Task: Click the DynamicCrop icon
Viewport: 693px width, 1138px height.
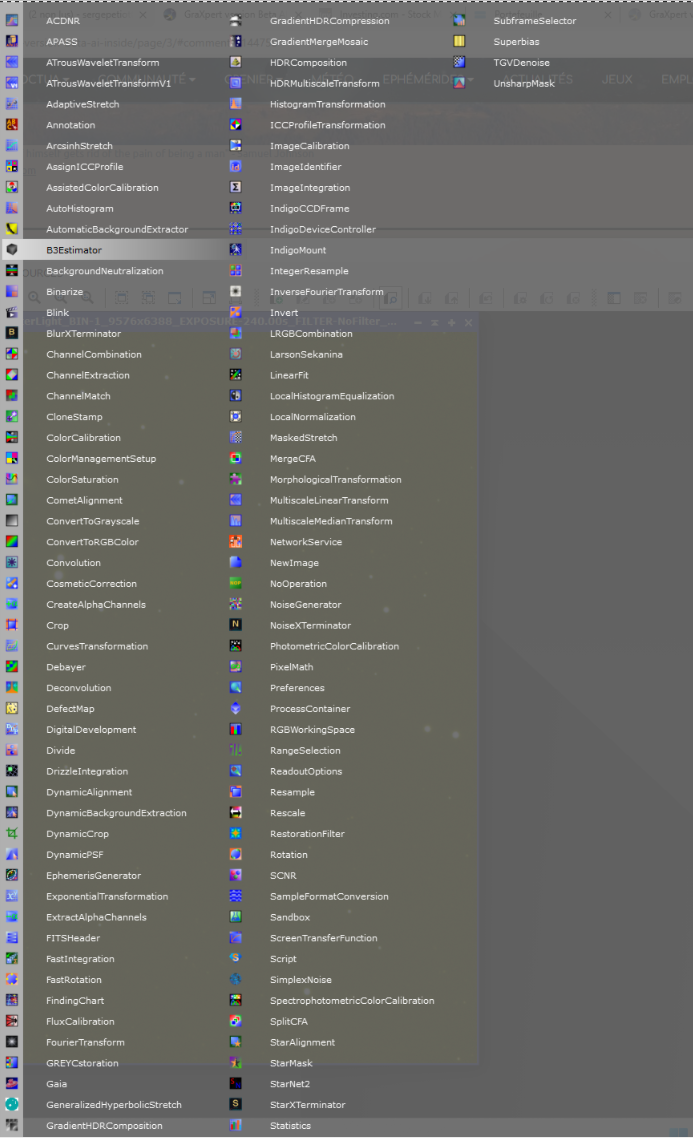Action: [x=12, y=834]
